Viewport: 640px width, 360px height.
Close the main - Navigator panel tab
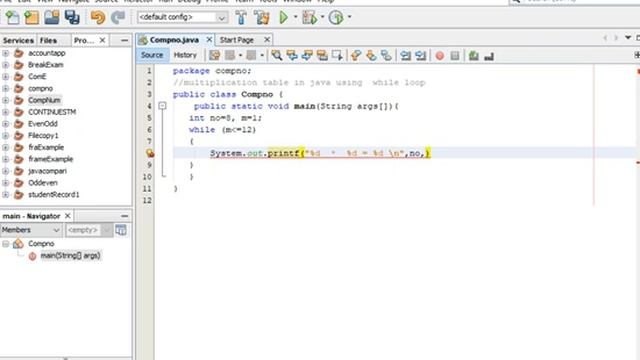(68, 216)
